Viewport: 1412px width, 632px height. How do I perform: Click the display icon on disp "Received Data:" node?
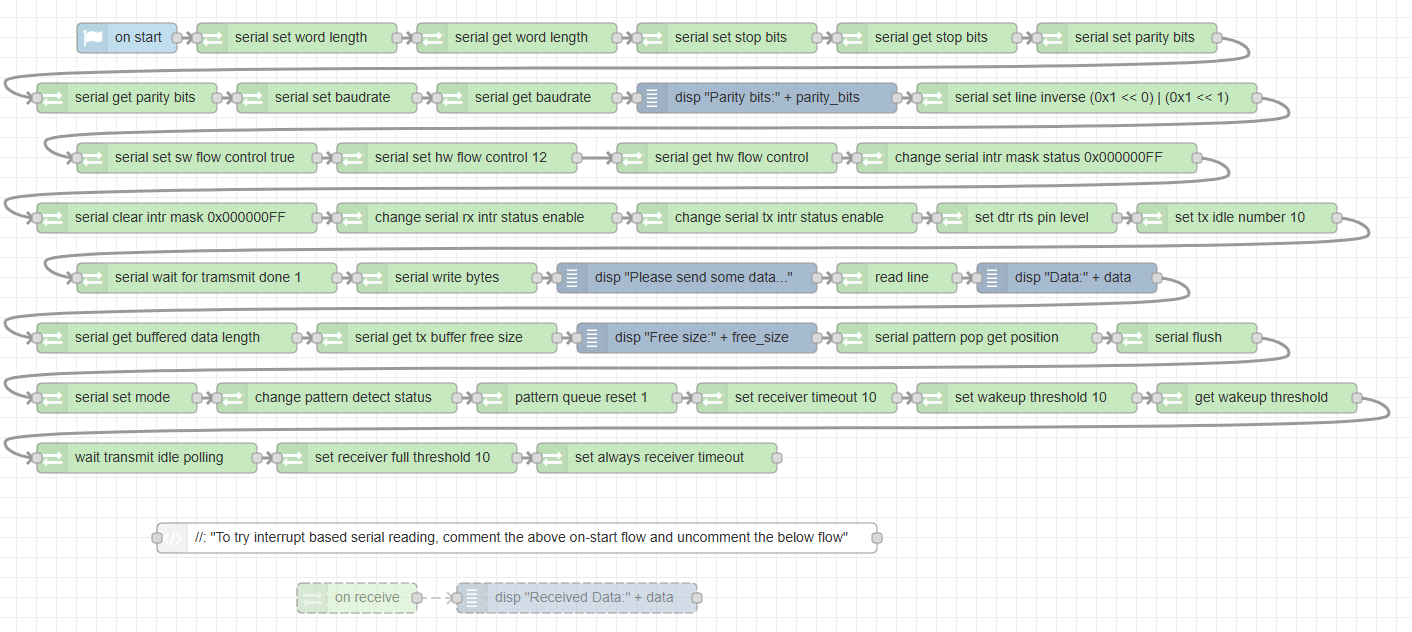[472, 598]
